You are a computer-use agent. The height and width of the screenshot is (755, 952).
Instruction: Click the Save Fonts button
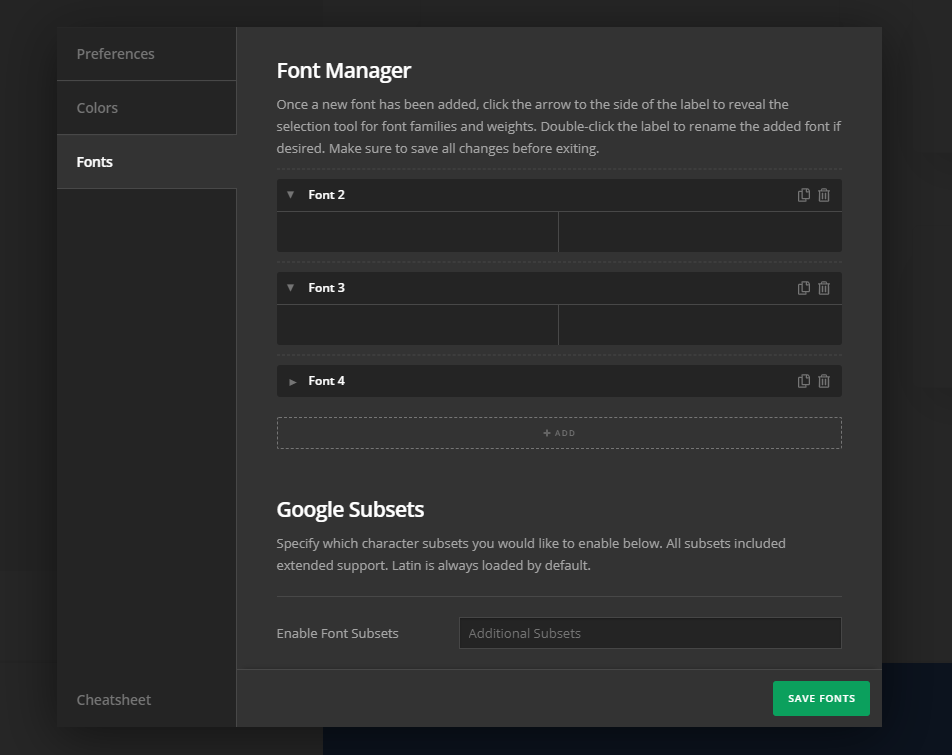821,698
